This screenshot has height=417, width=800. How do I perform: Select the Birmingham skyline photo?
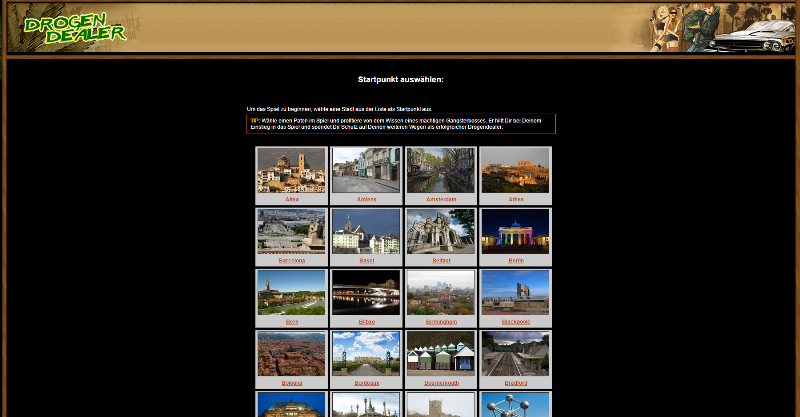(441, 293)
